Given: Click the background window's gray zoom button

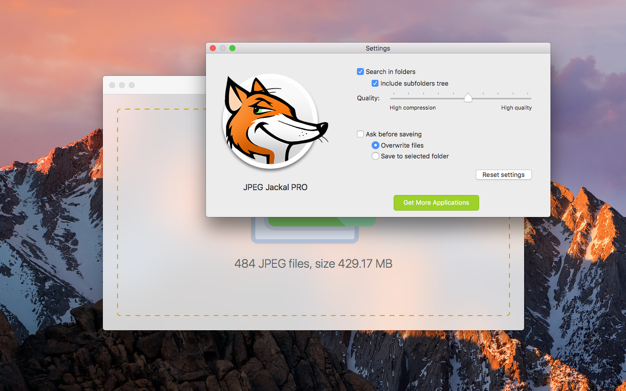Looking at the screenshot, I should click(x=132, y=85).
